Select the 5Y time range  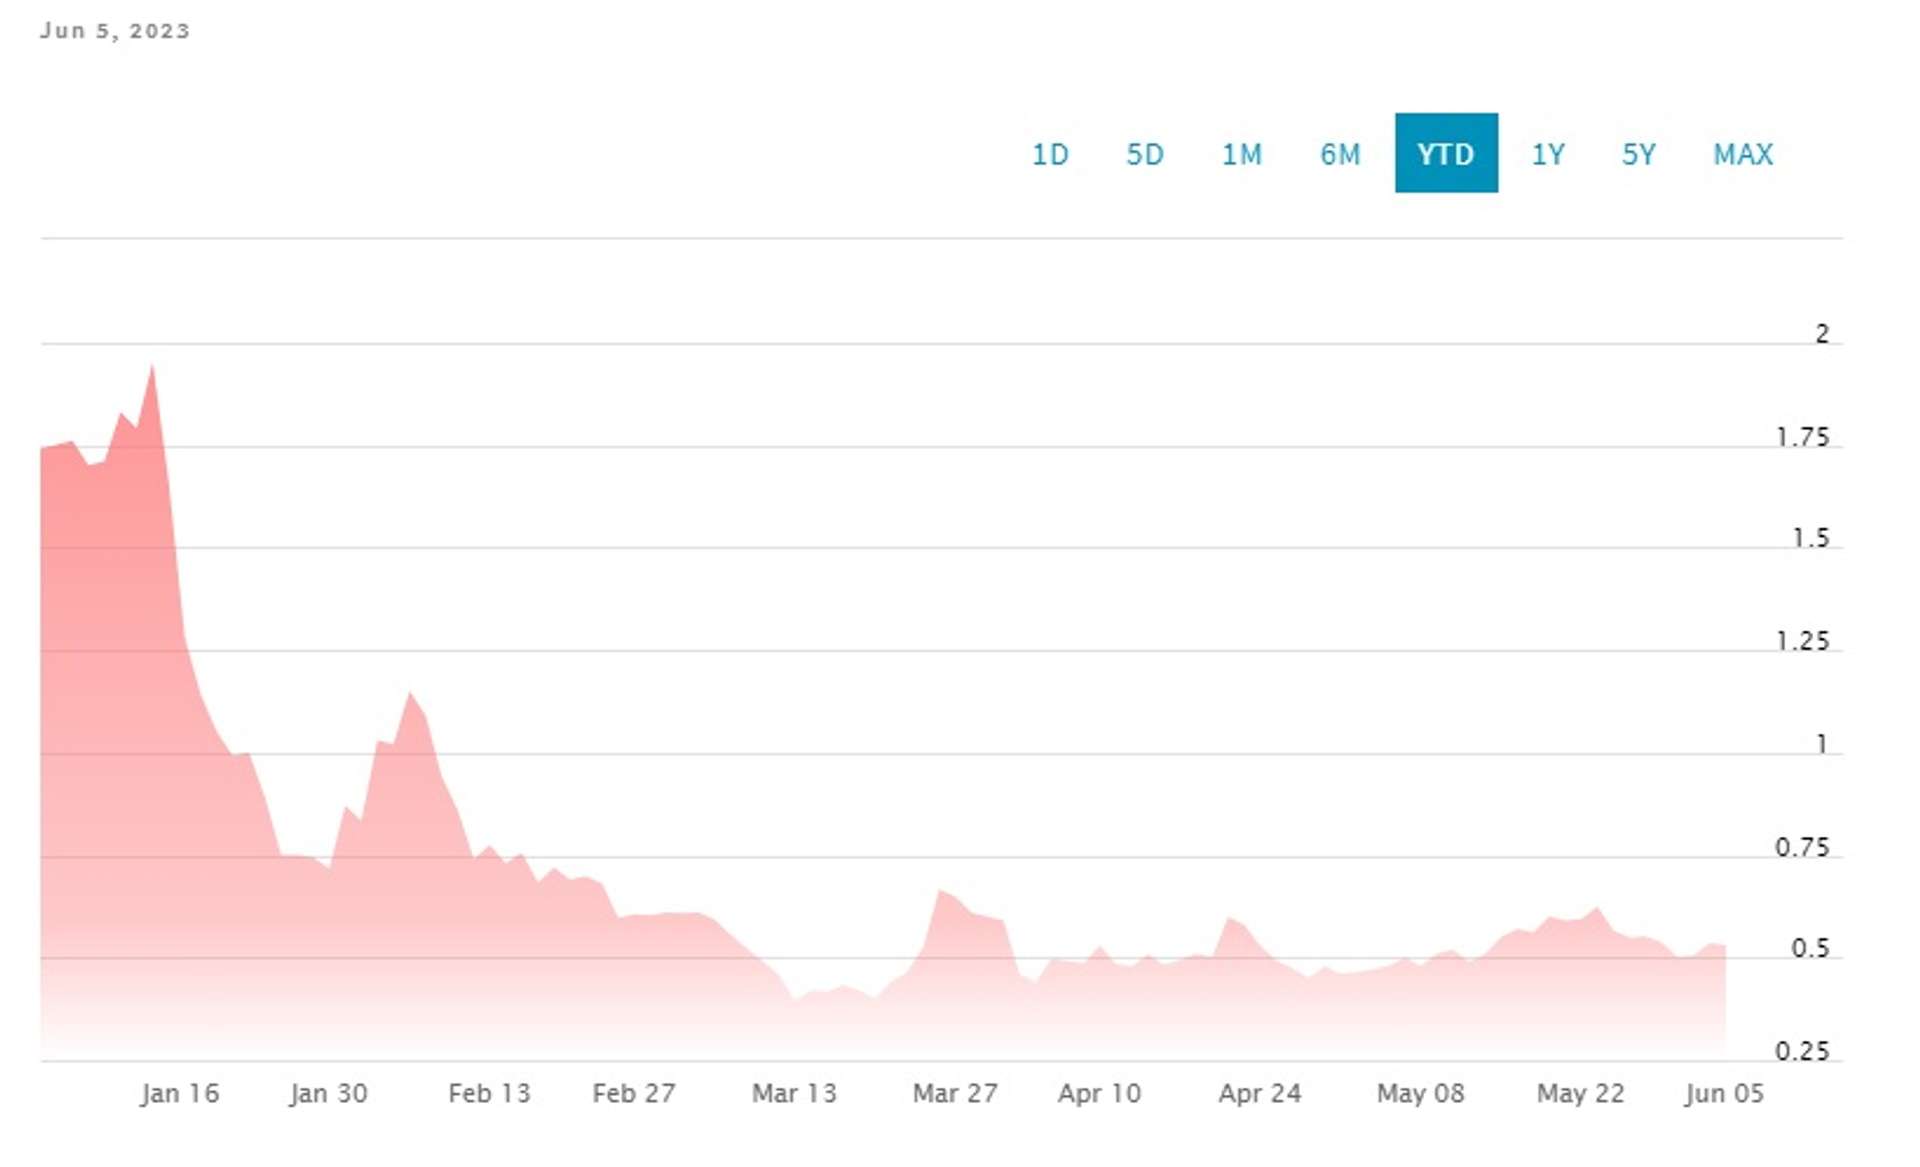pos(1639,154)
